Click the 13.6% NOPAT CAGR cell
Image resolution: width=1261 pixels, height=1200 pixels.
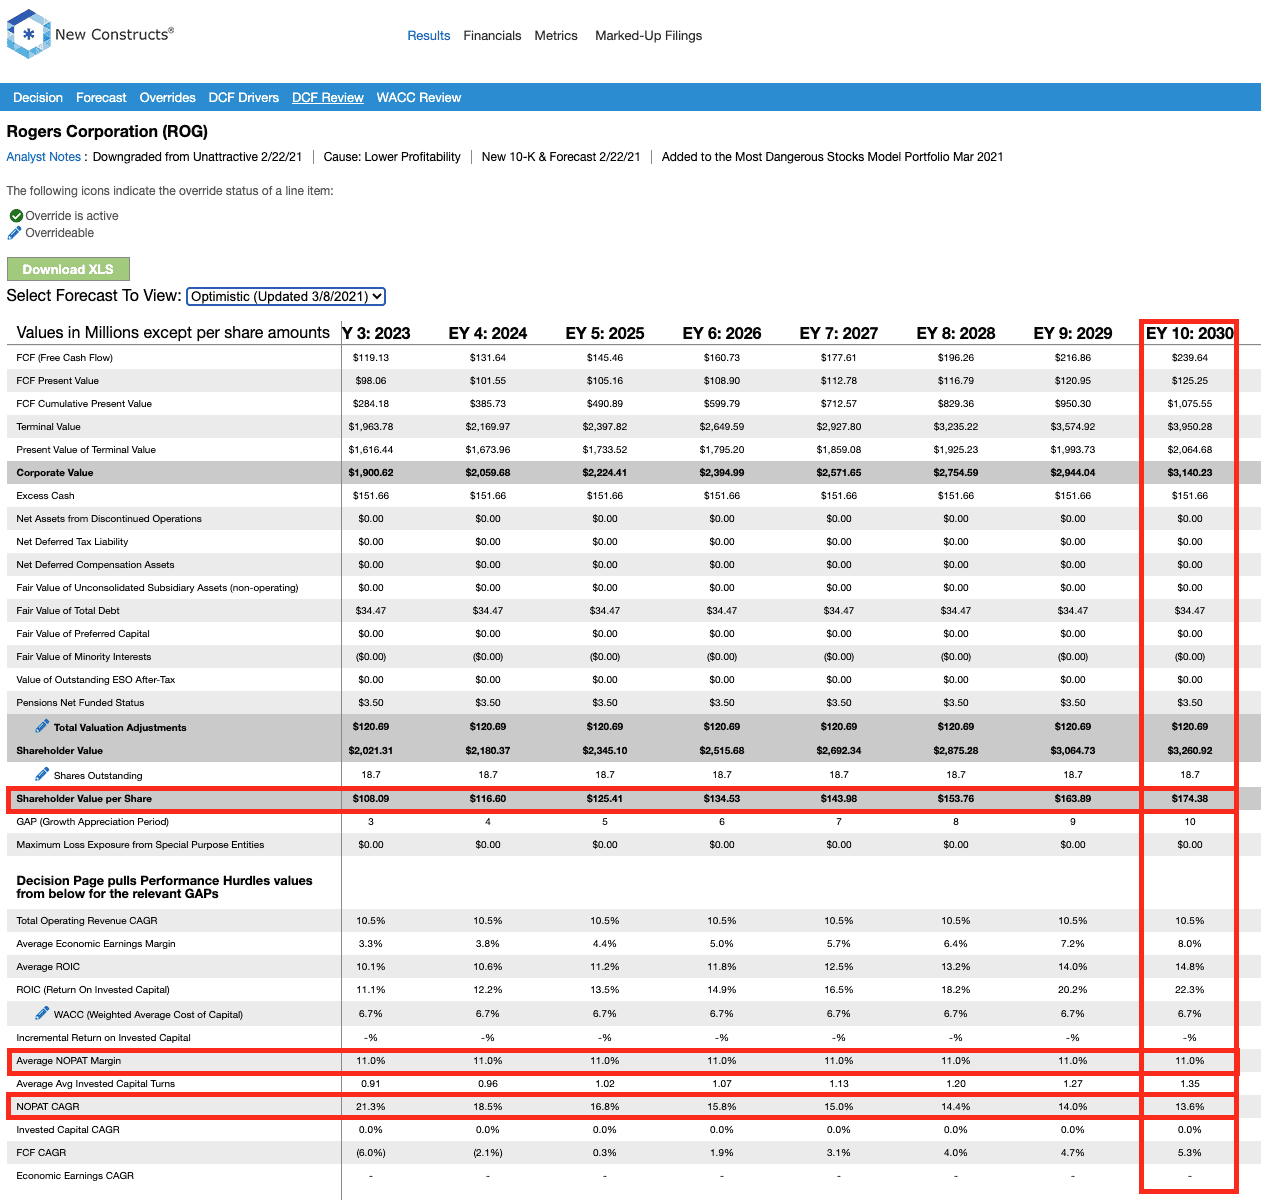[1189, 1107]
